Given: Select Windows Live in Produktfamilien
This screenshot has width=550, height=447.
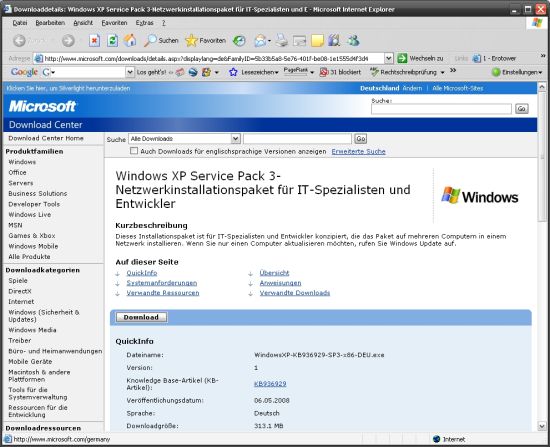Looking at the screenshot, I should coord(30,214).
